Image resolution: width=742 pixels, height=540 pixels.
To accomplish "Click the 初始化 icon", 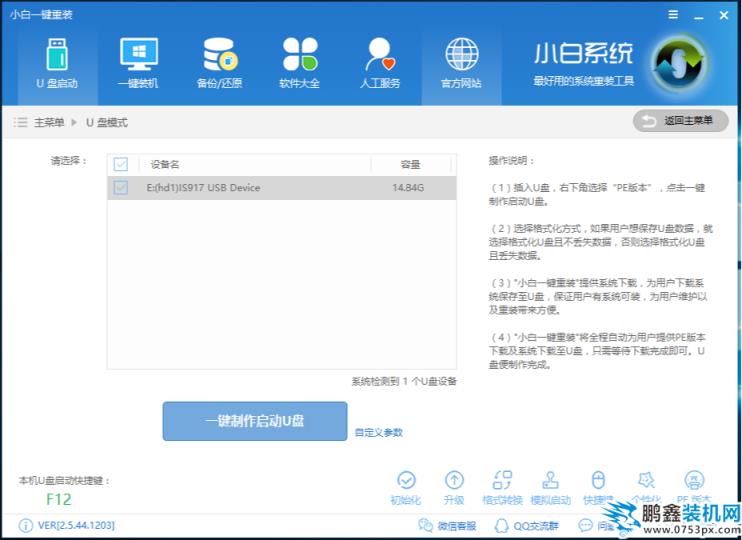I will pyautogui.click(x=406, y=487).
